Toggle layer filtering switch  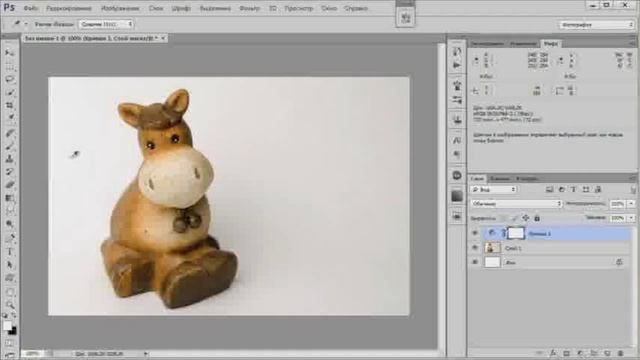click(x=633, y=189)
